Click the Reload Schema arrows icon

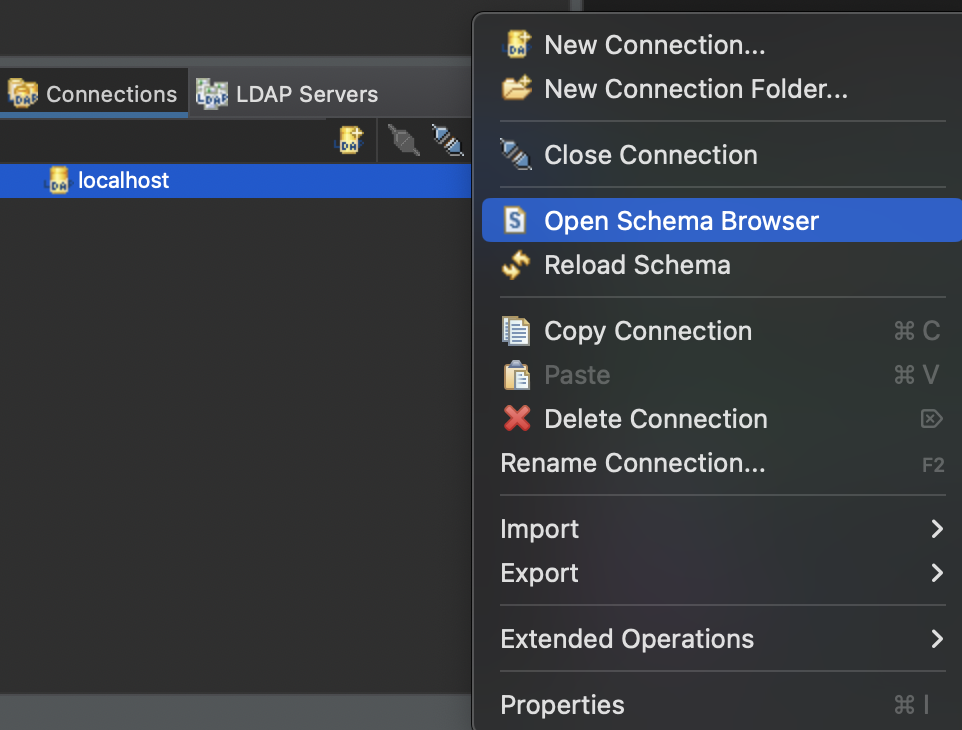tap(515, 266)
